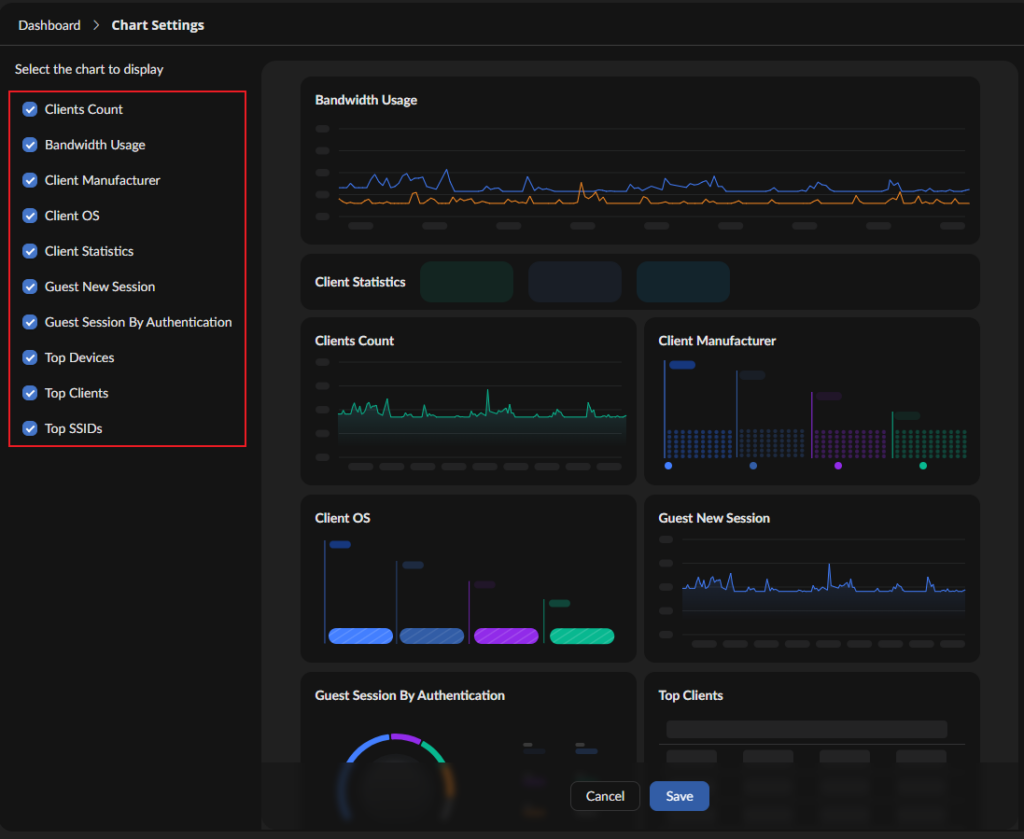Select the Client Manufacturer chart preview
This screenshot has height=839, width=1024.
[x=812, y=401]
